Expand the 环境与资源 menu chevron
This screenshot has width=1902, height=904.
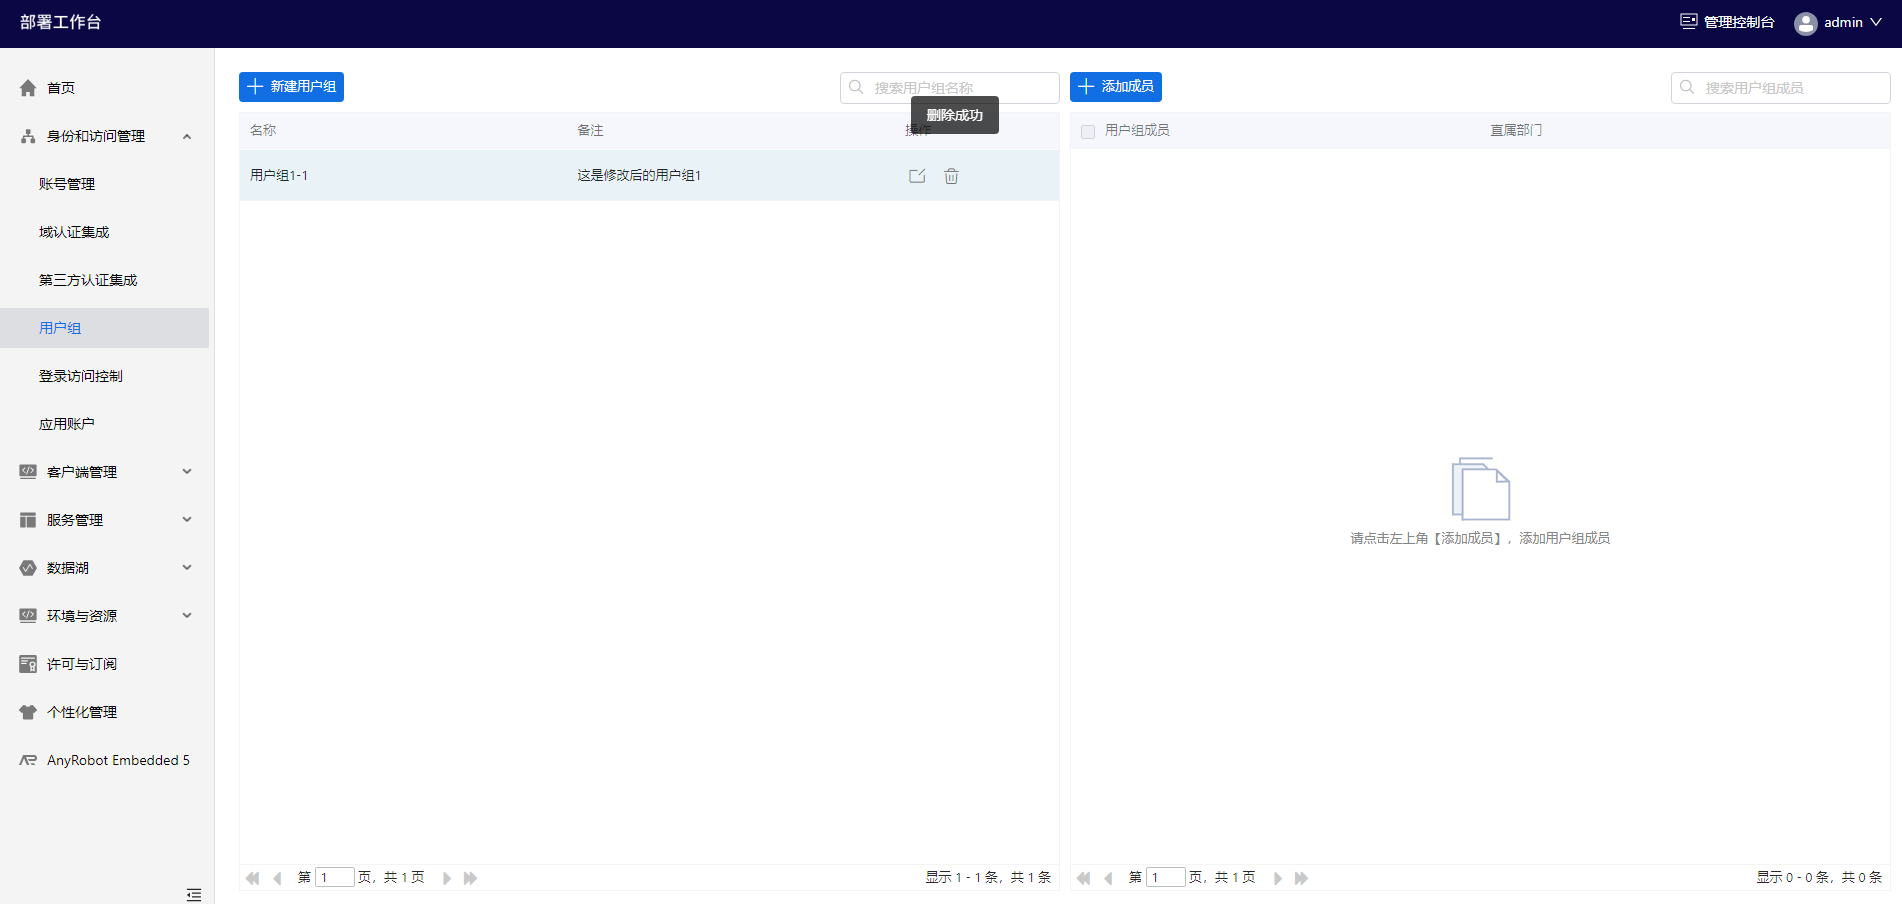point(187,616)
